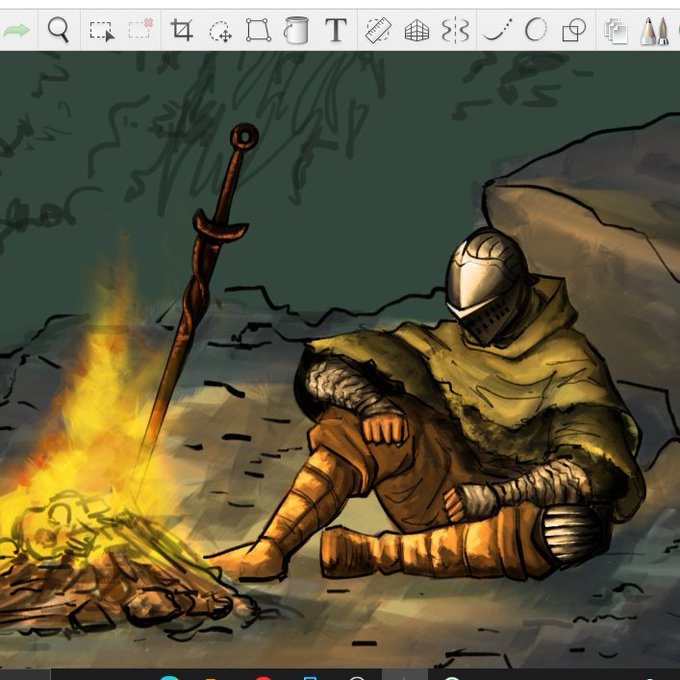Click the knight painting canvas
Image resolution: width=680 pixels, height=680 pixels.
(x=340, y=360)
